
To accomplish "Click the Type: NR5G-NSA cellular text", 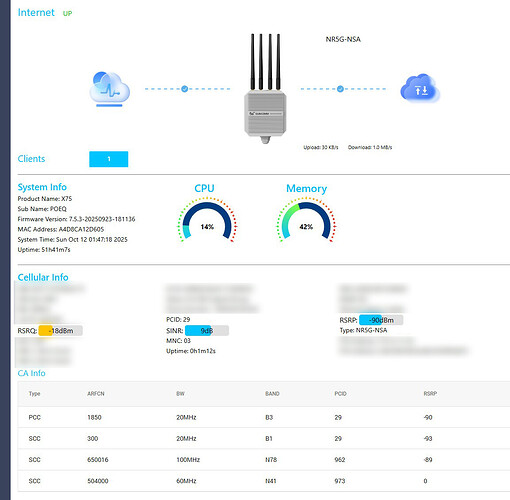I will [x=363, y=330].
